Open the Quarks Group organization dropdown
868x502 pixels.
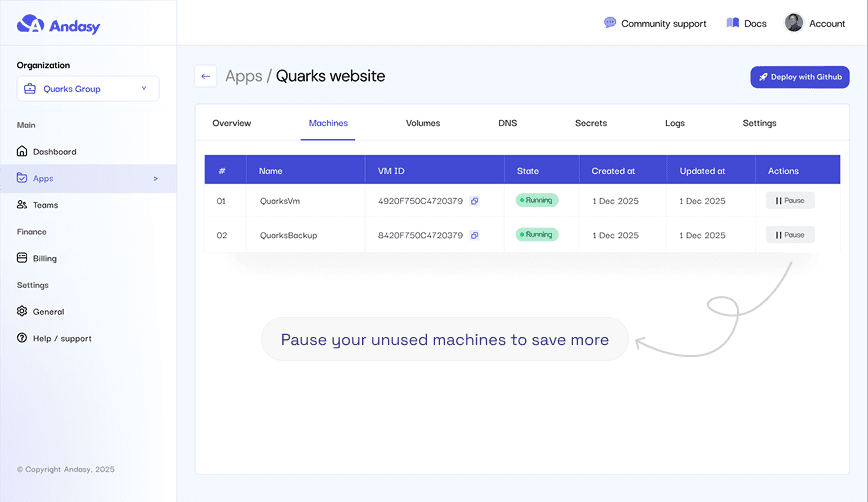click(x=88, y=89)
